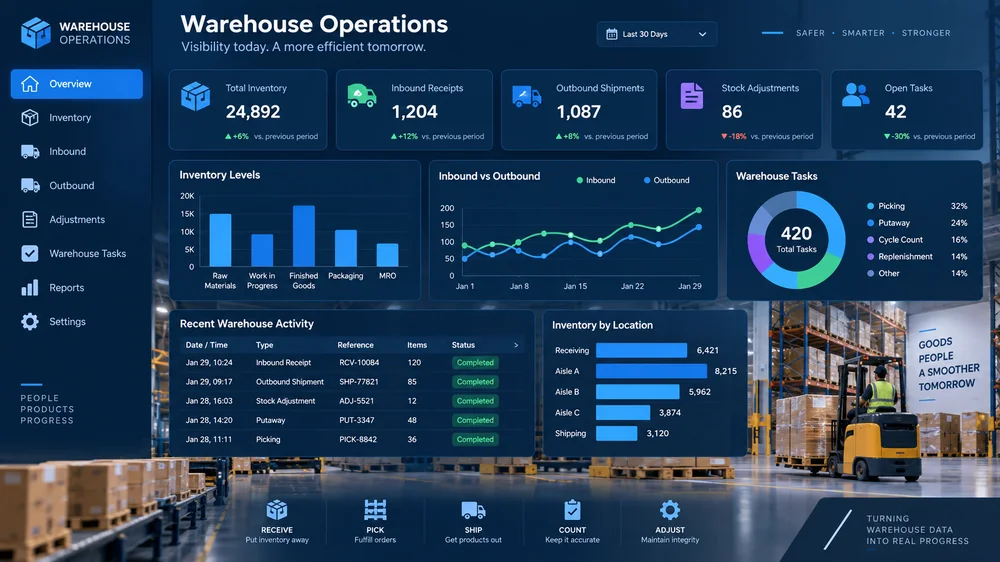Click the Aisle C value 3,874

click(x=670, y=413)
